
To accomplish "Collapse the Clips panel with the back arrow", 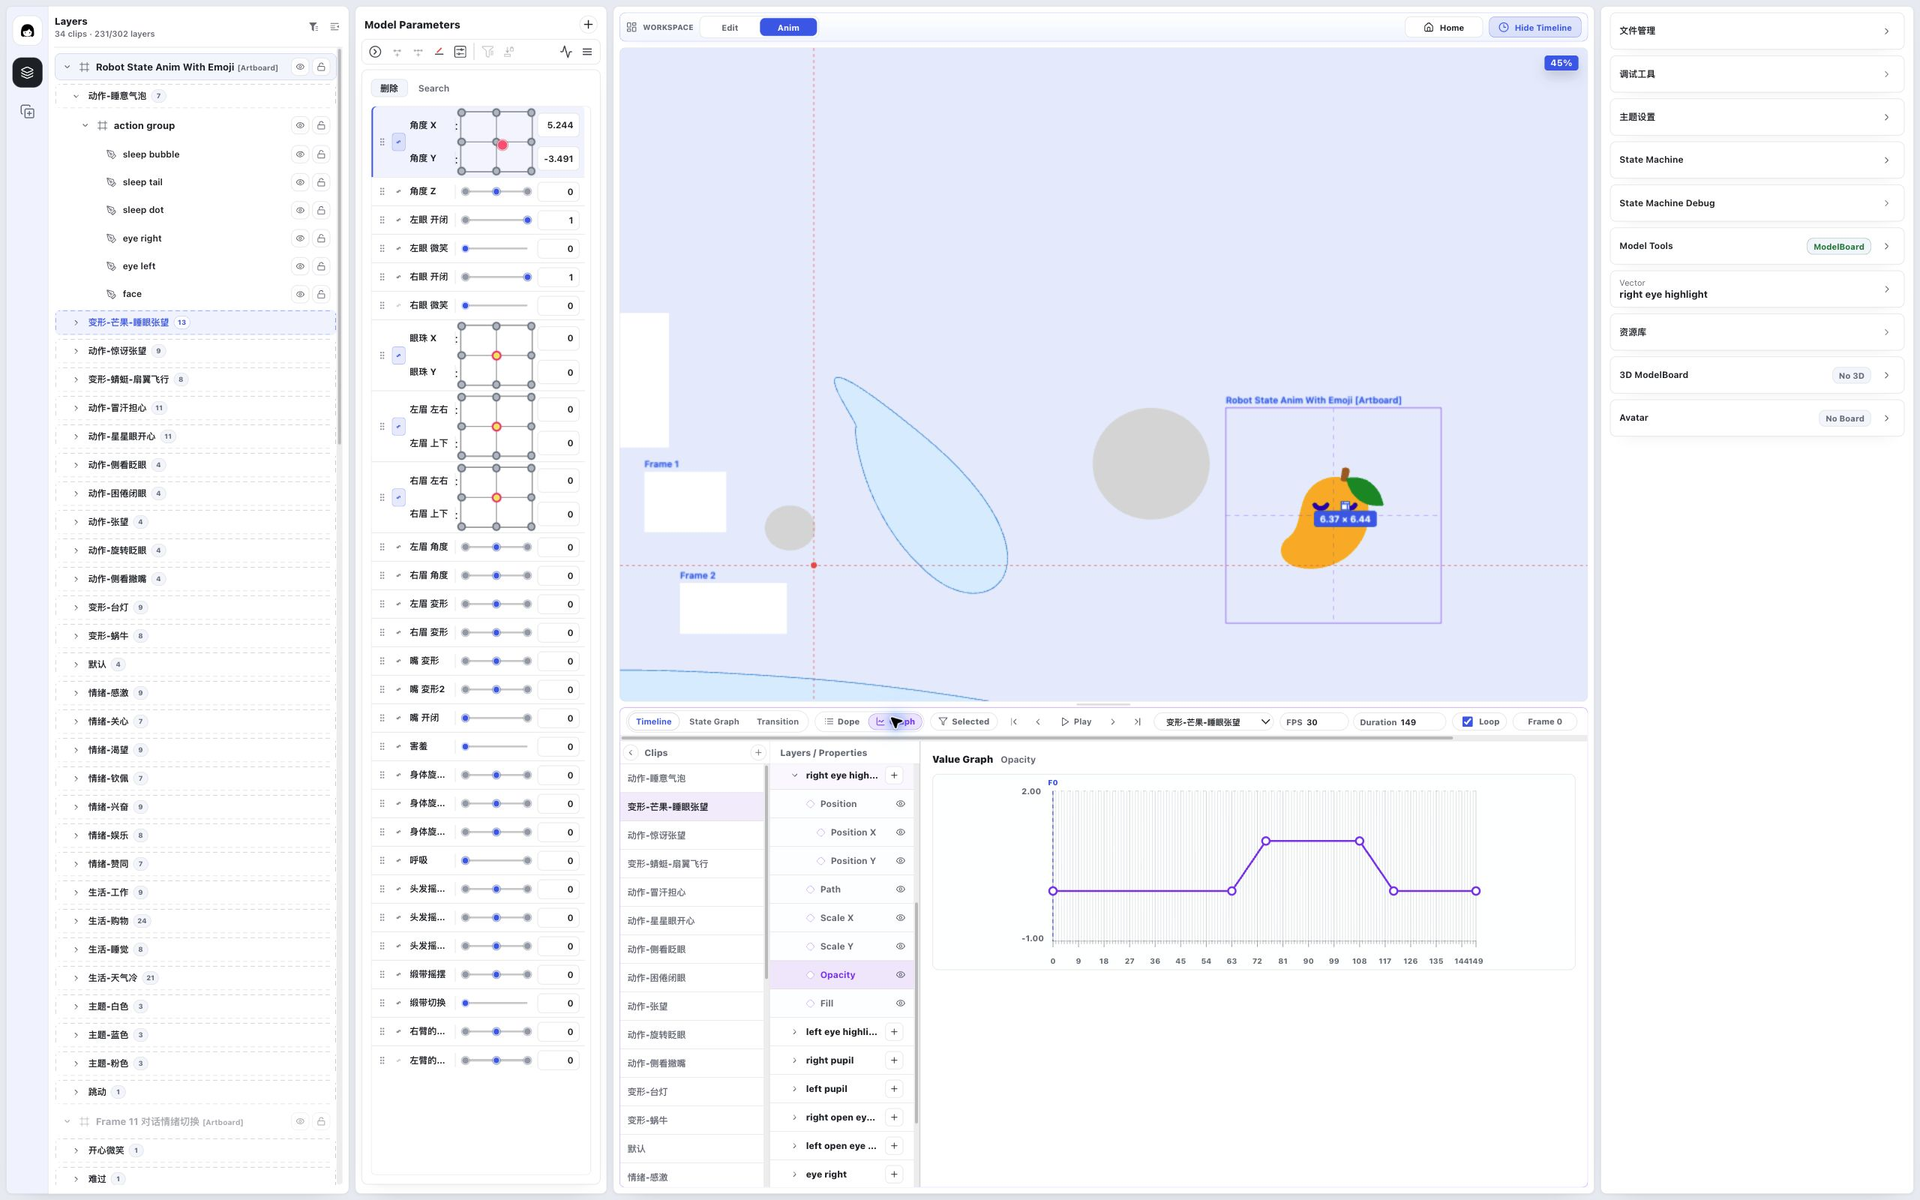I will 631,753.
